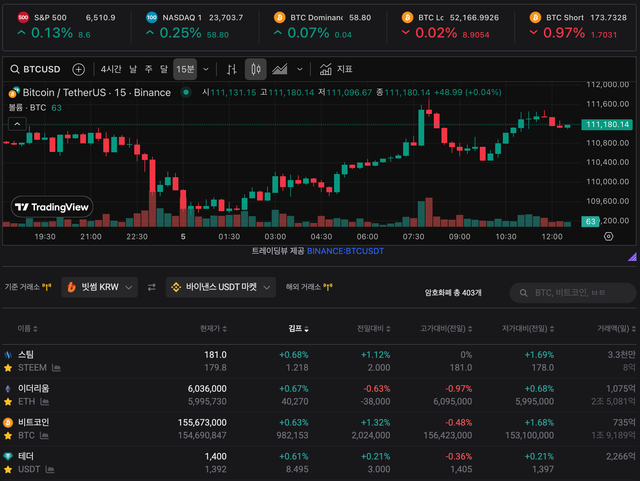This screenshot has height=481, width=640.
Task: Toggle the favorite star for BTC
Action: click(7, 435)
